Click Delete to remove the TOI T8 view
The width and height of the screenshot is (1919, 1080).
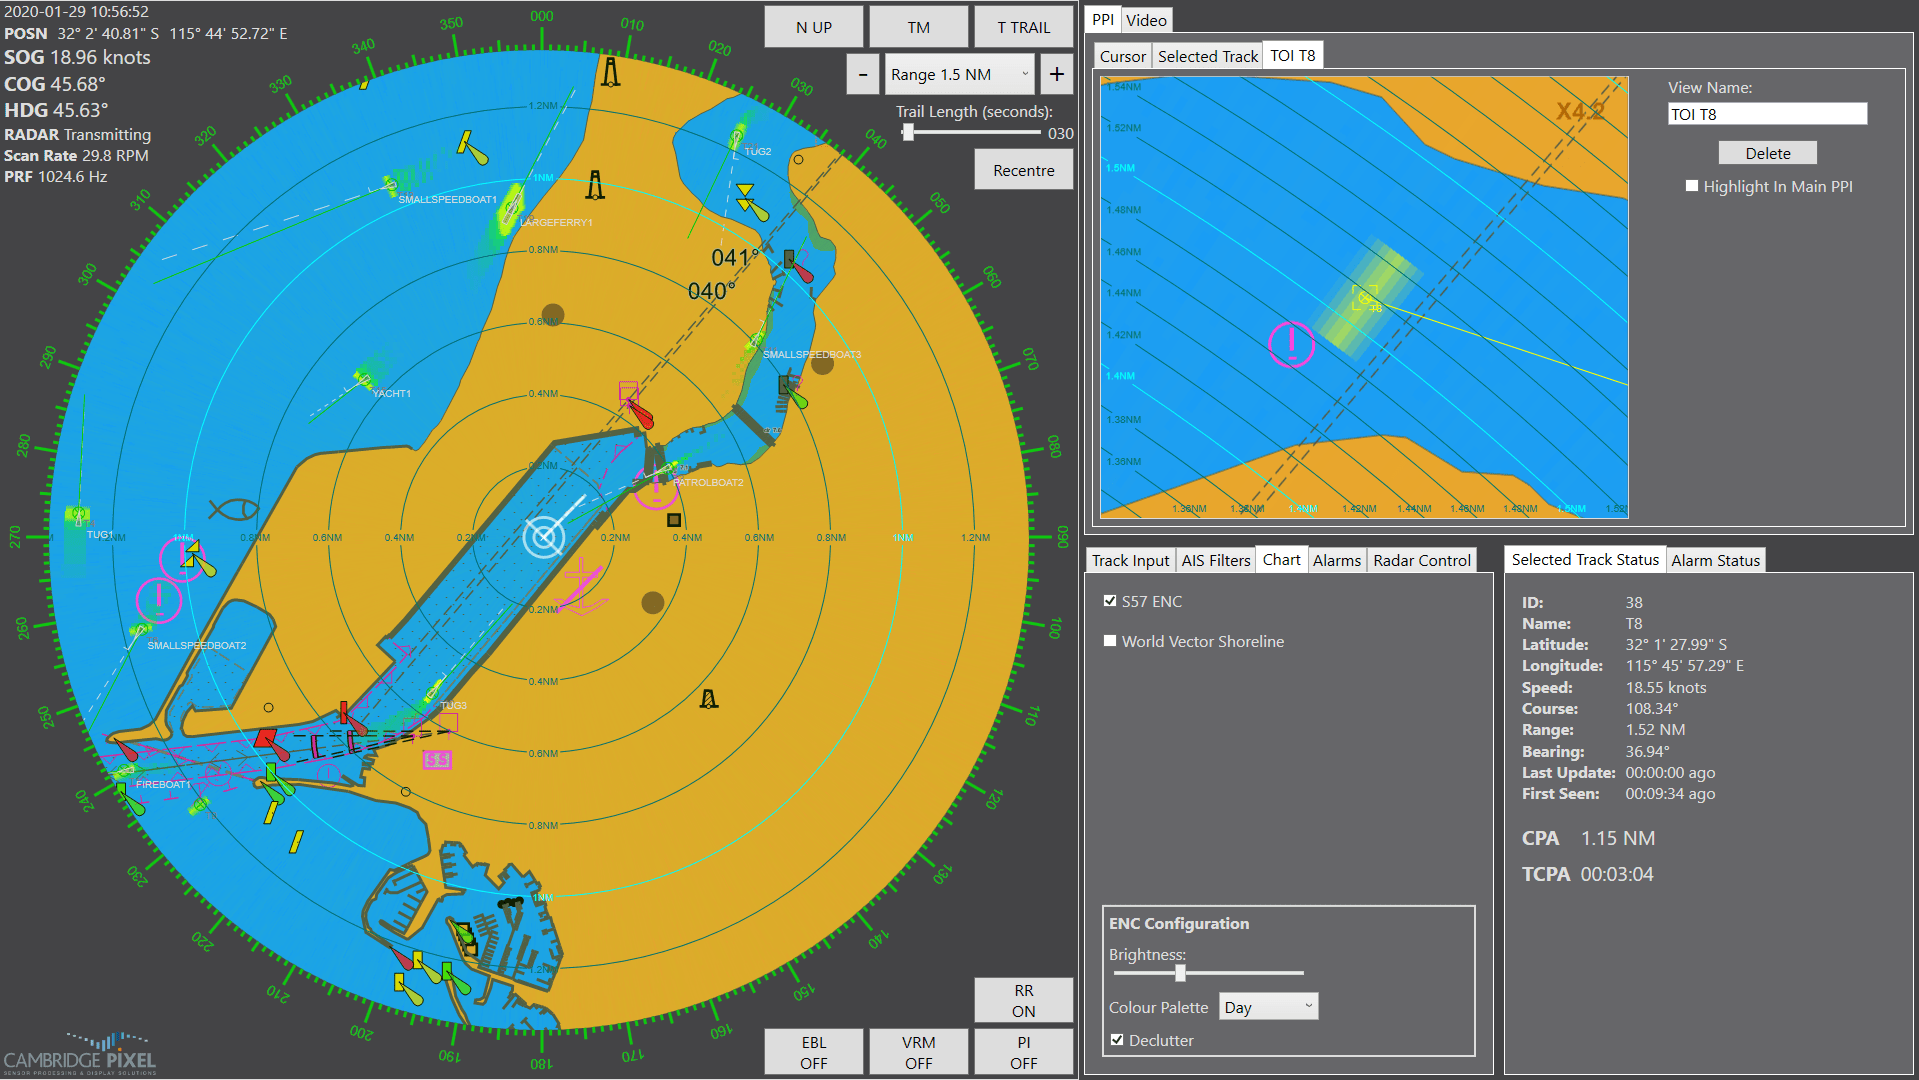[1767, 152]
